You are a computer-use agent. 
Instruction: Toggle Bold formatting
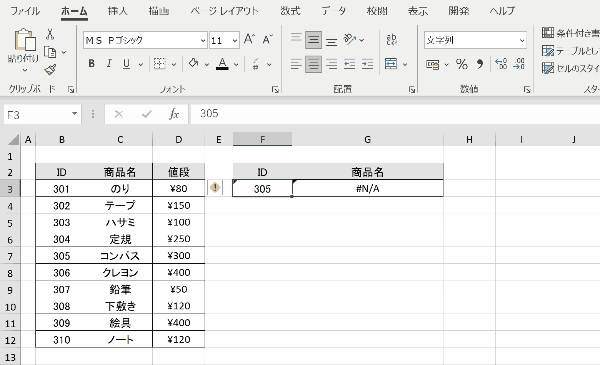click(x=91, y=64)
